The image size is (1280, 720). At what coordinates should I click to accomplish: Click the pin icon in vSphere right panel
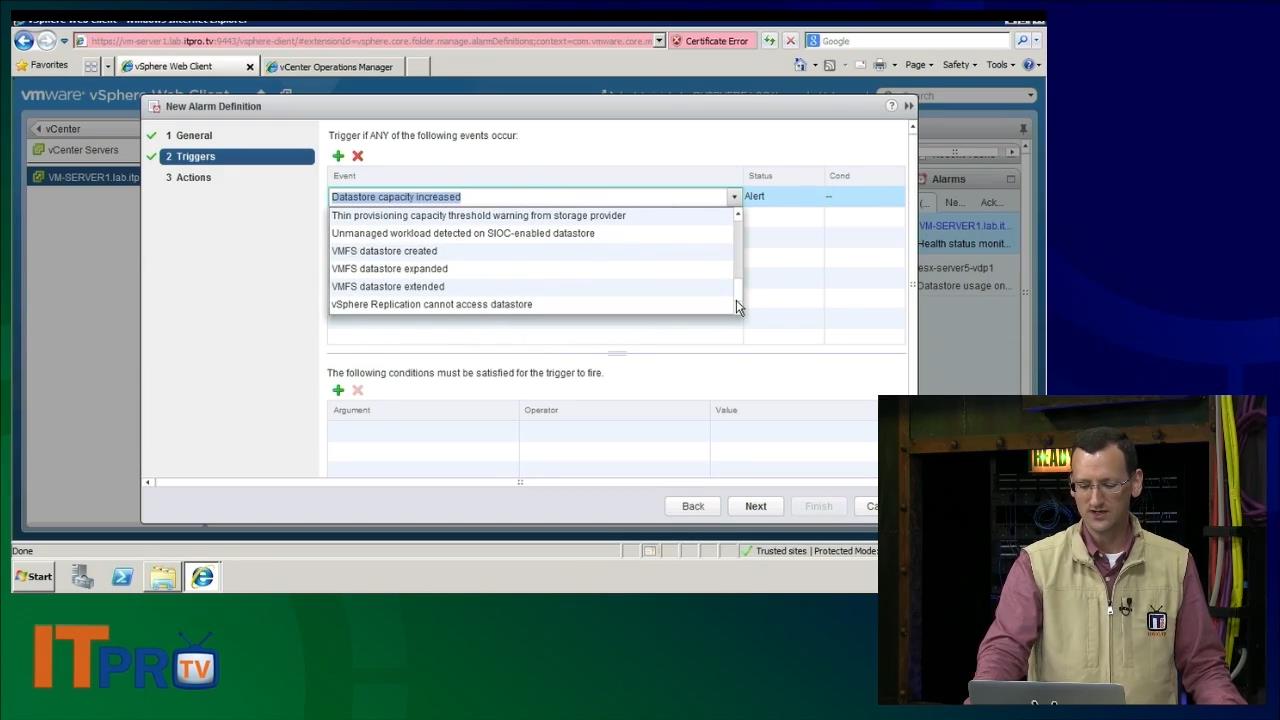[x=1023, y=129]
